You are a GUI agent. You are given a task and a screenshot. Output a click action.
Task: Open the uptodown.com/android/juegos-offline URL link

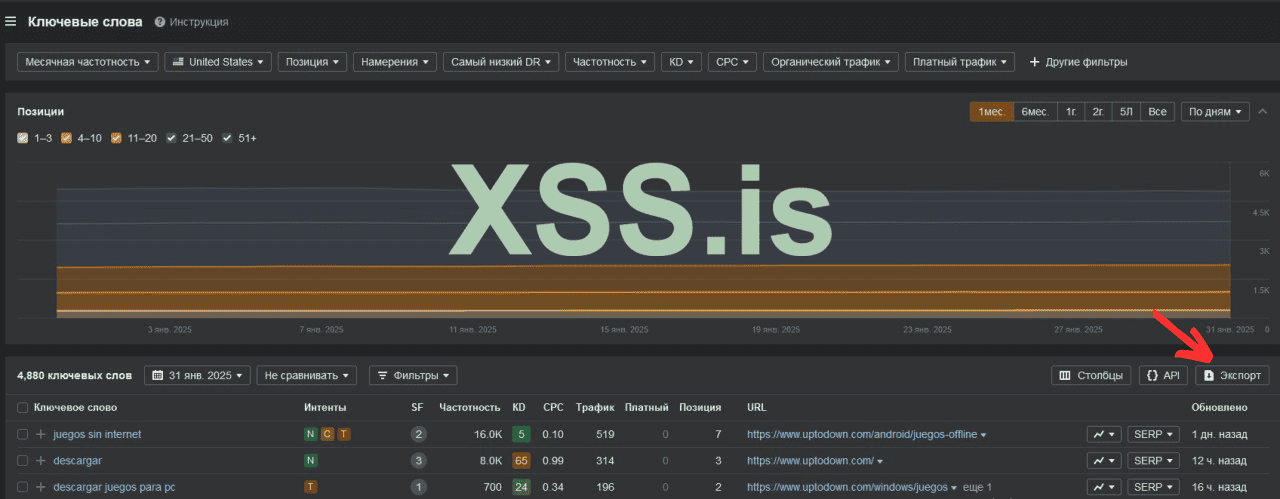point(861,434)
